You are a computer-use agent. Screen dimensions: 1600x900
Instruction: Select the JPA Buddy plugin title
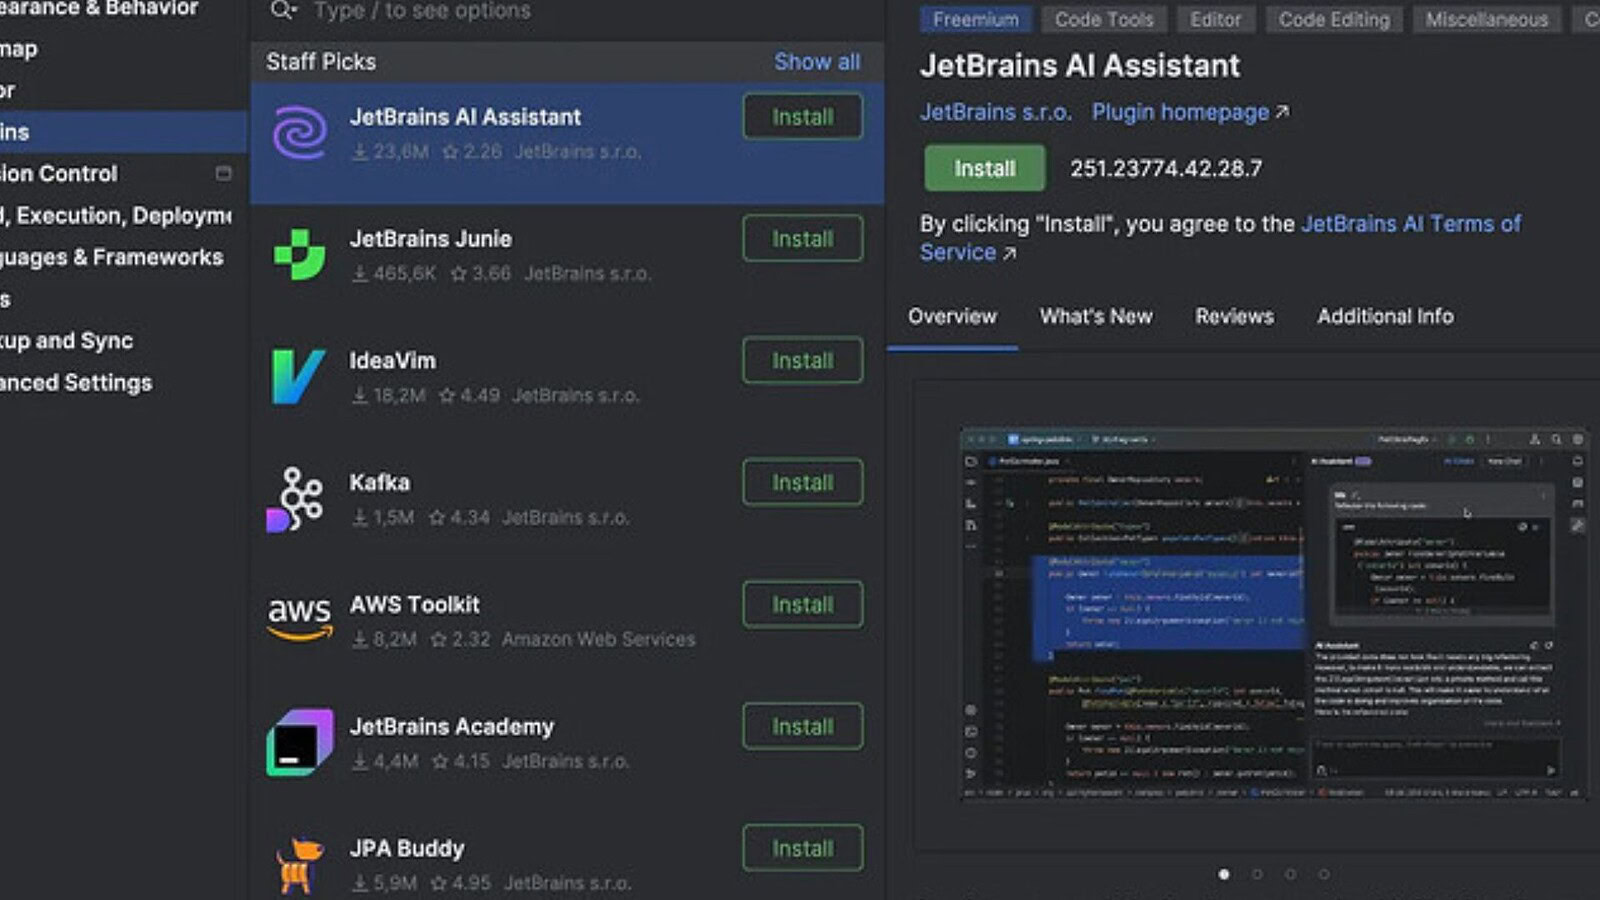point(407,849)
